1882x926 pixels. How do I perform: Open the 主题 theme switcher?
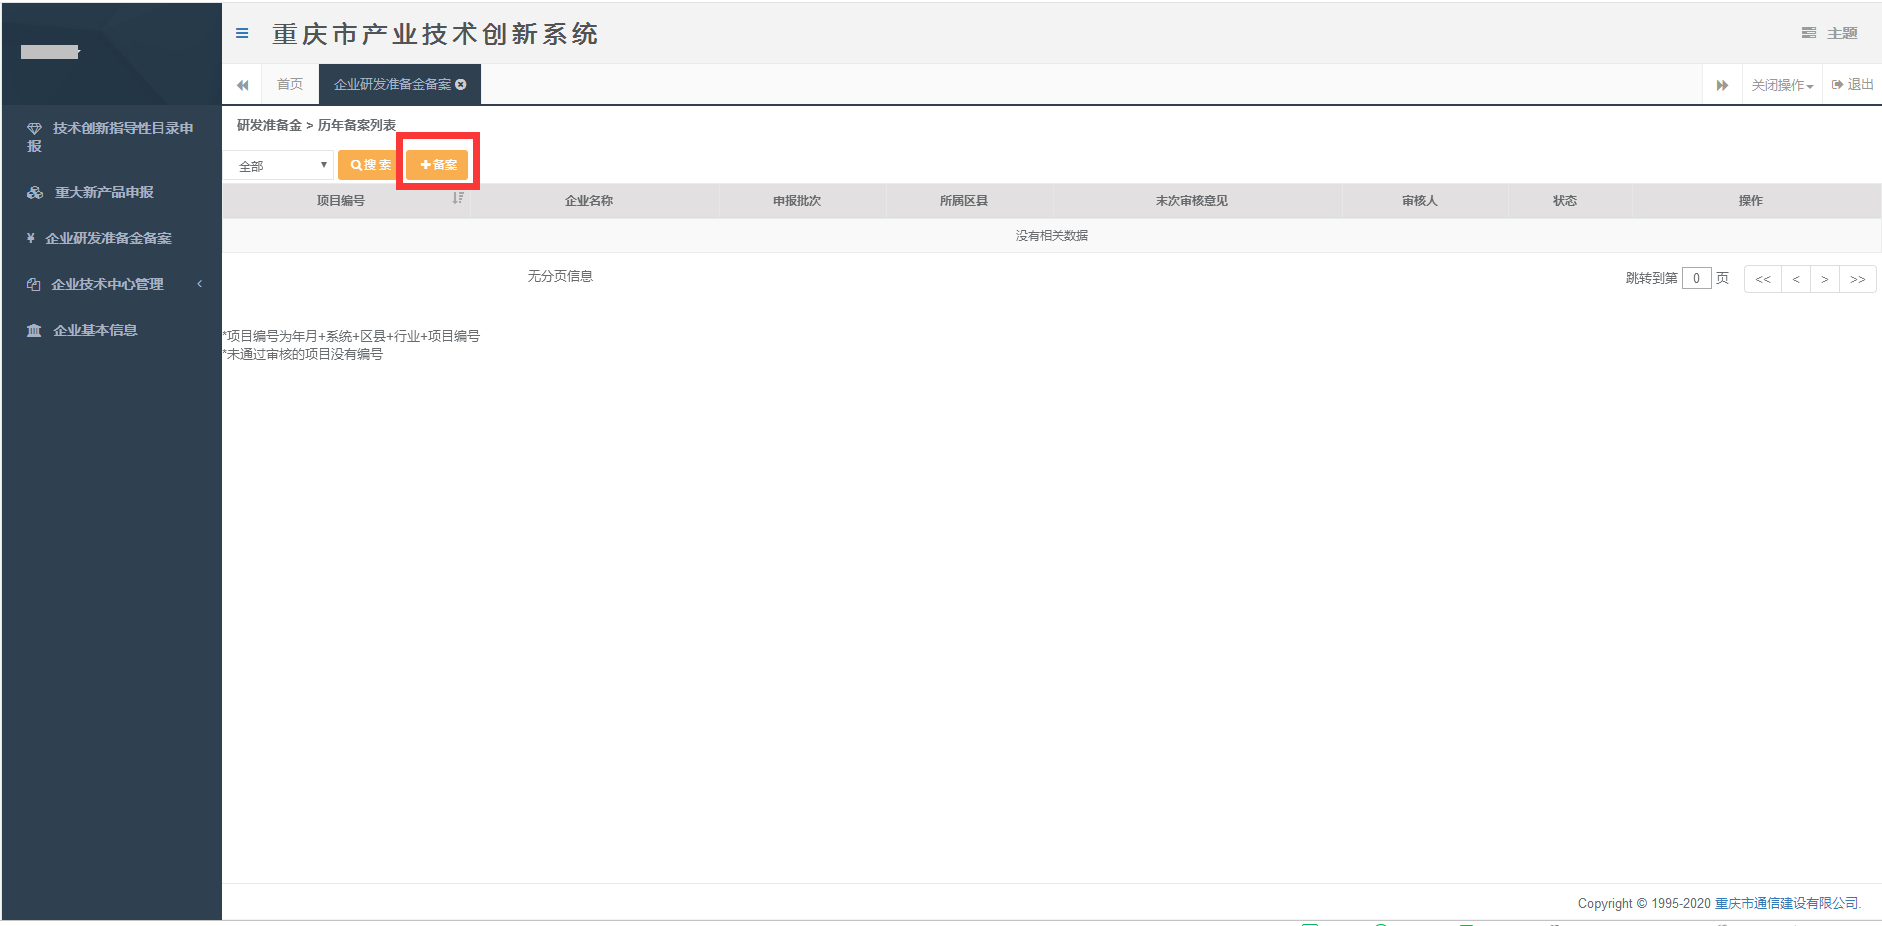click(x=1830, y=33)
